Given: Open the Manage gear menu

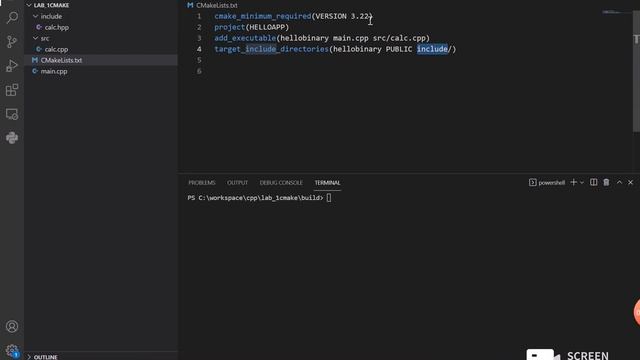Looking at the screenshot, I should 12,350.
